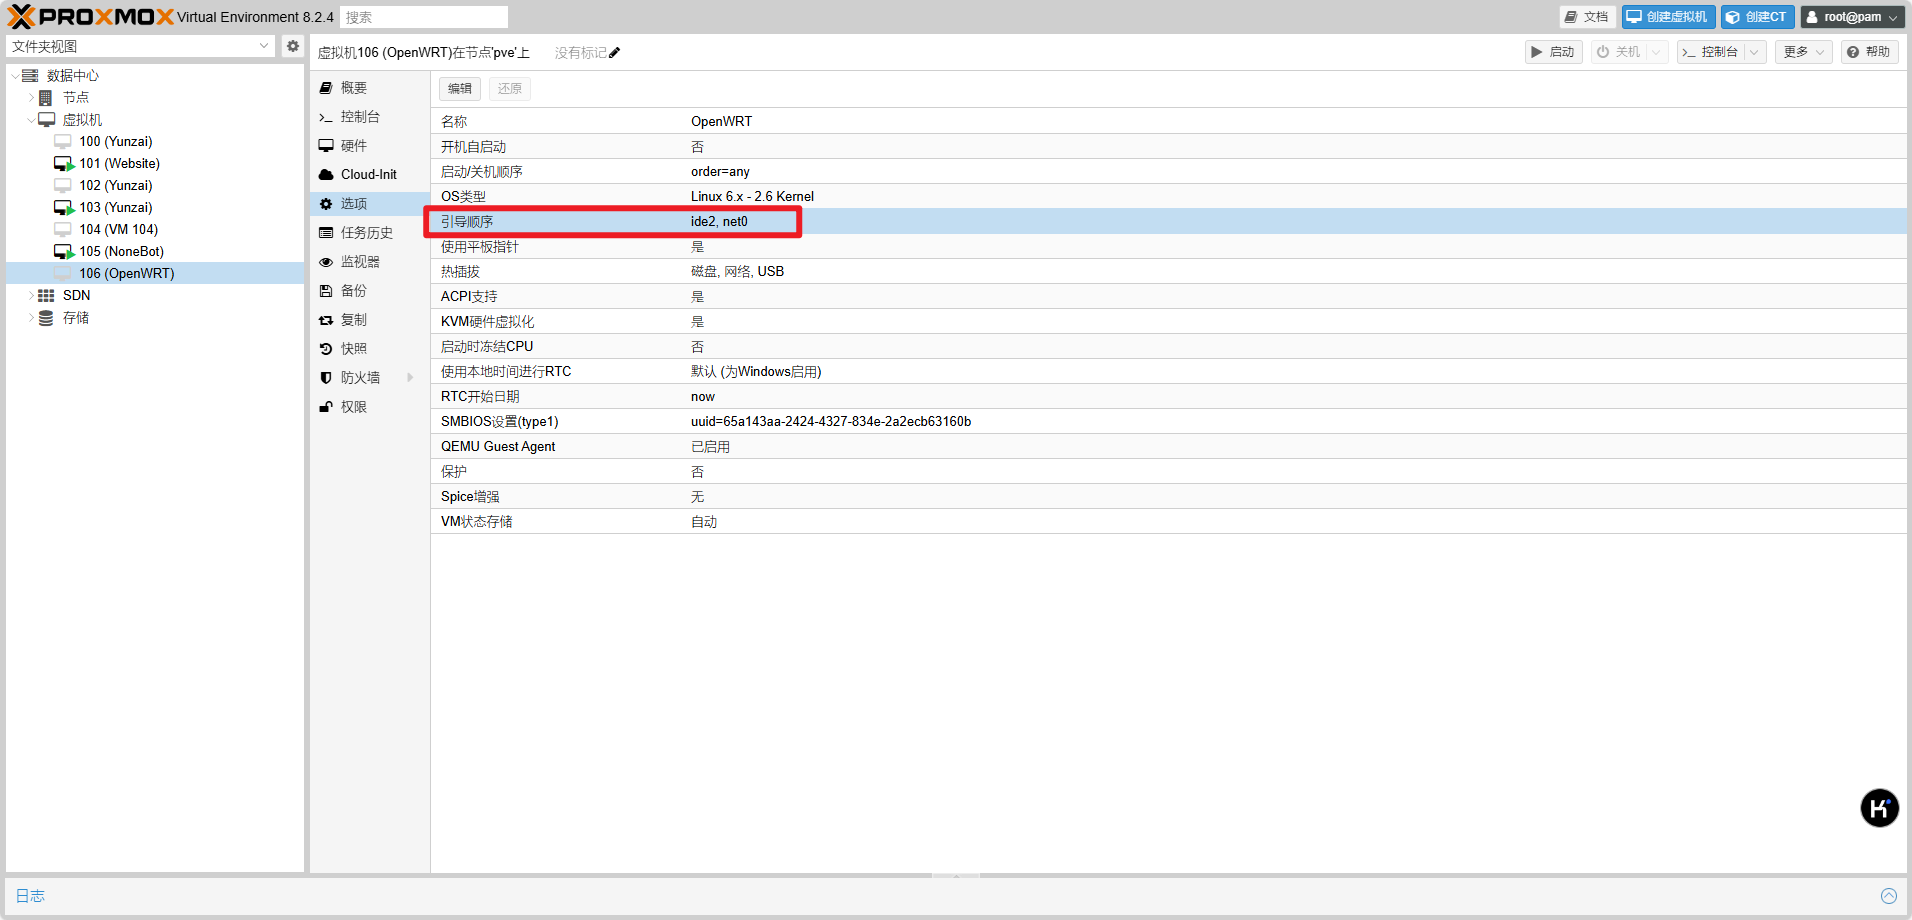Open the 快照 snapshots panel
The image size is (1912, 920).
click(353, 349)
